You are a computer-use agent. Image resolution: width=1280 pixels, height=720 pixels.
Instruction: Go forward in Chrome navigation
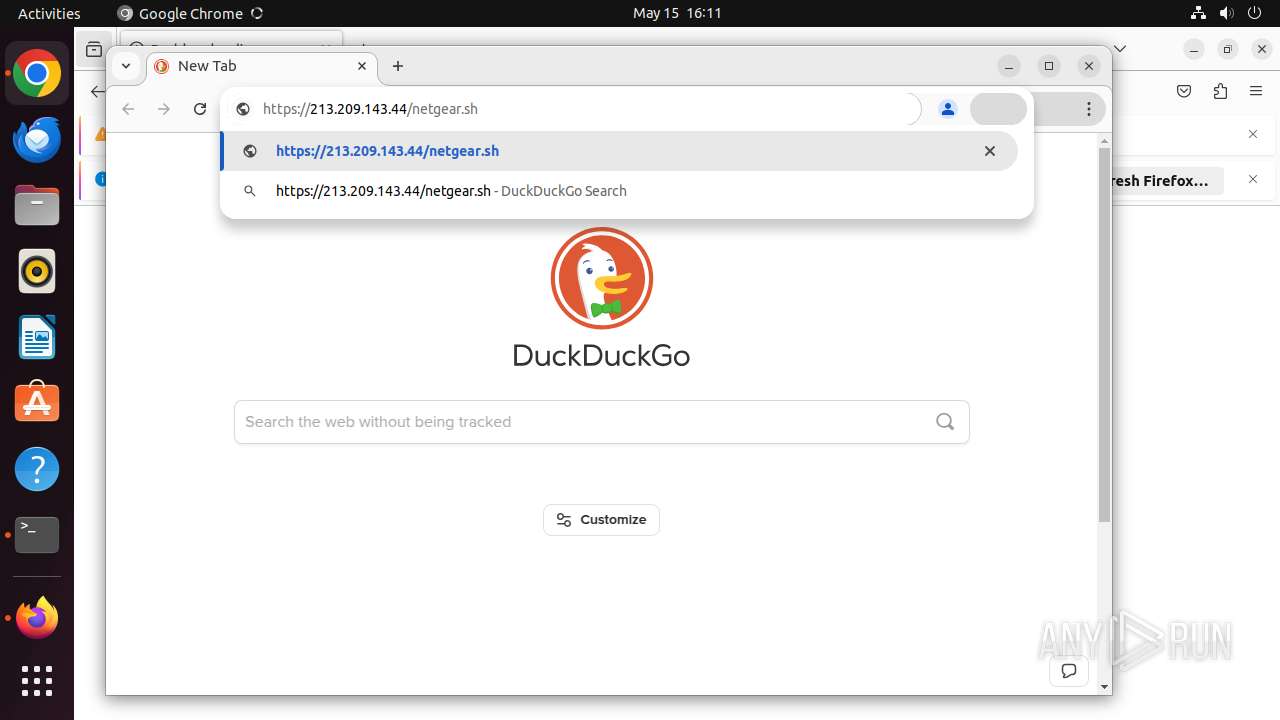point(164,109)
